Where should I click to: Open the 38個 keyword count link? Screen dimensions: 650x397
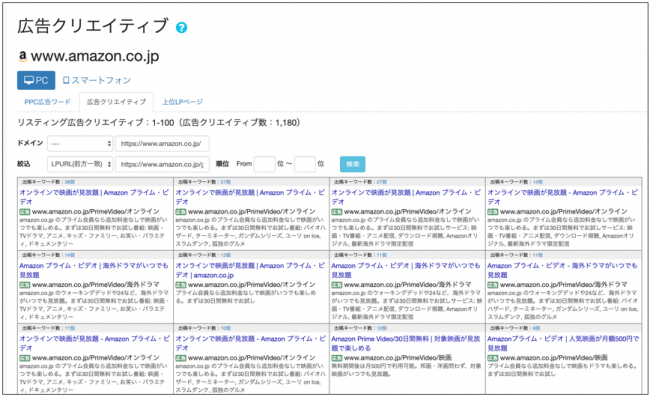[70, 182]
